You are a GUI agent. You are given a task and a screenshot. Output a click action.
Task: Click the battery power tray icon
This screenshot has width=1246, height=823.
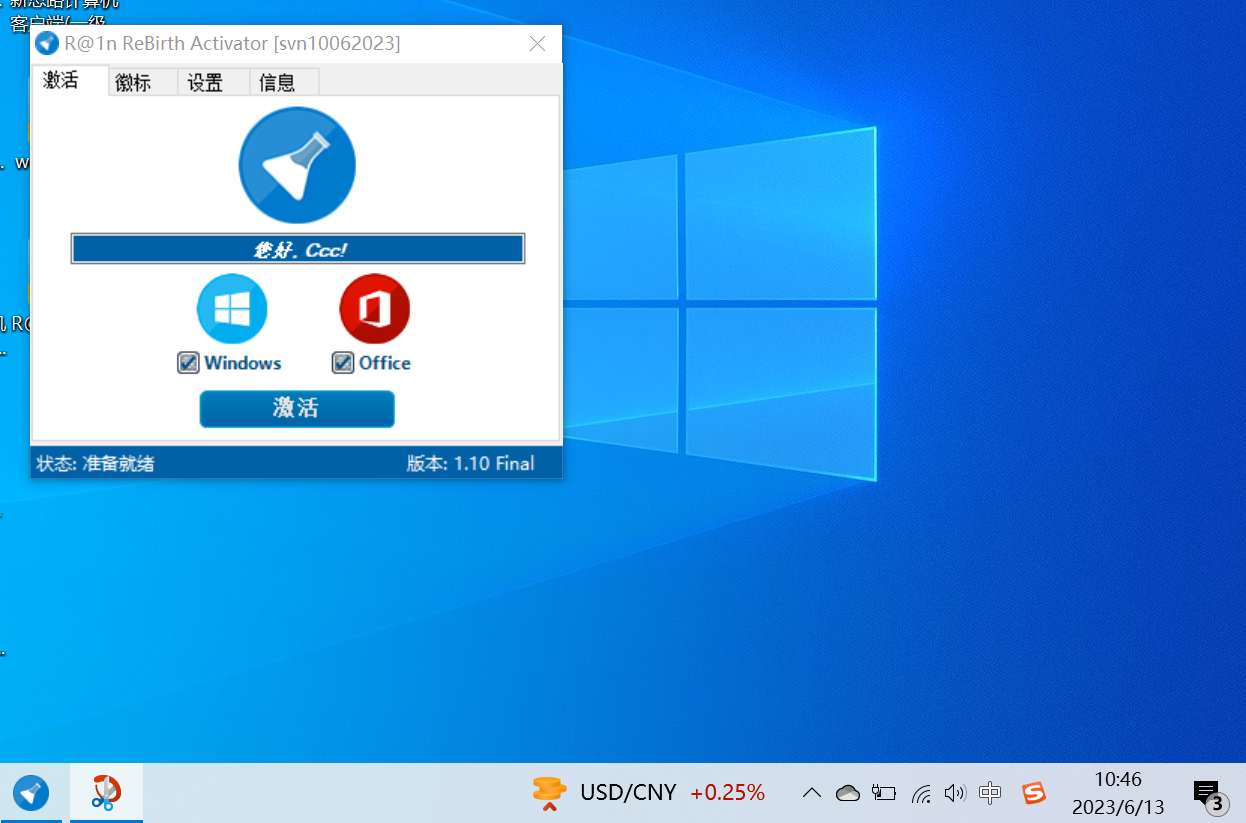[884, 793]
